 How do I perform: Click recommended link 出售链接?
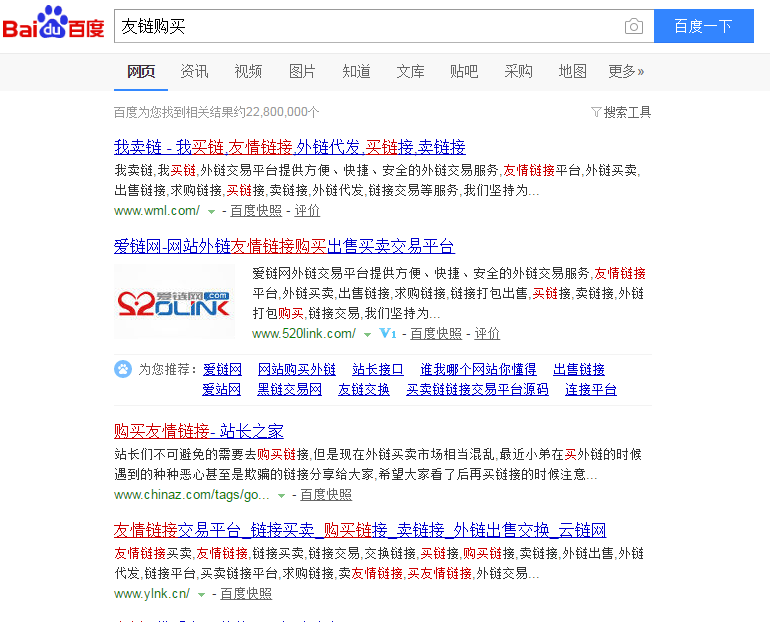coord(579,369)
